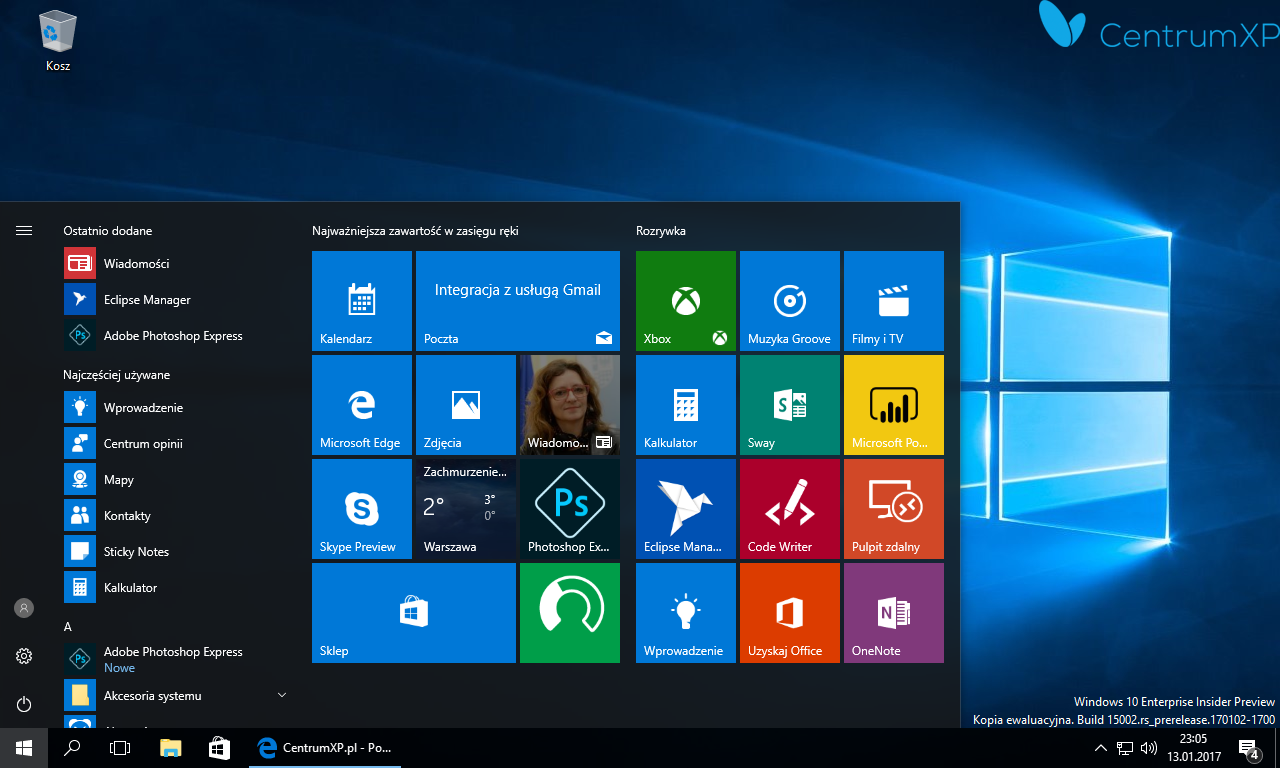Open Eclipse Manager in recently added list
This screenshot has height=768, width=1280.
176,300
